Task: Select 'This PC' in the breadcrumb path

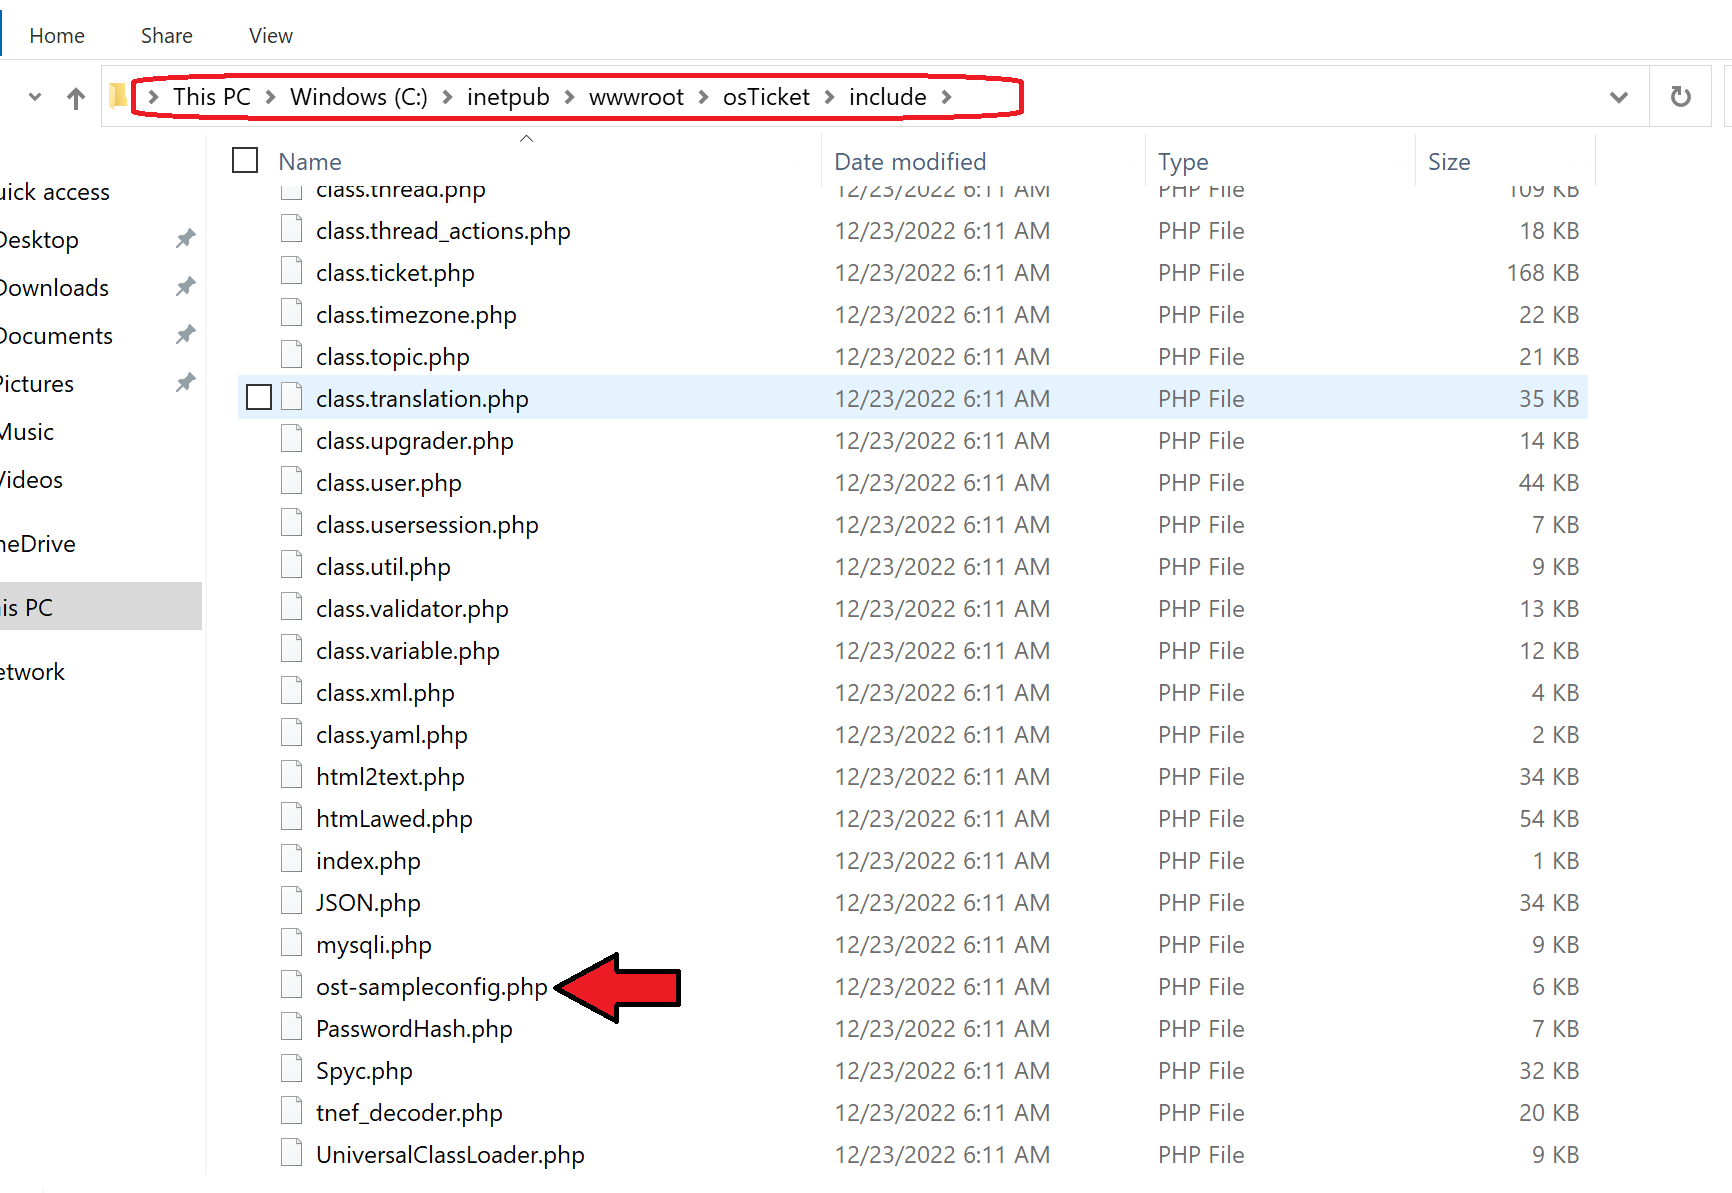Action: click(211, 97)
